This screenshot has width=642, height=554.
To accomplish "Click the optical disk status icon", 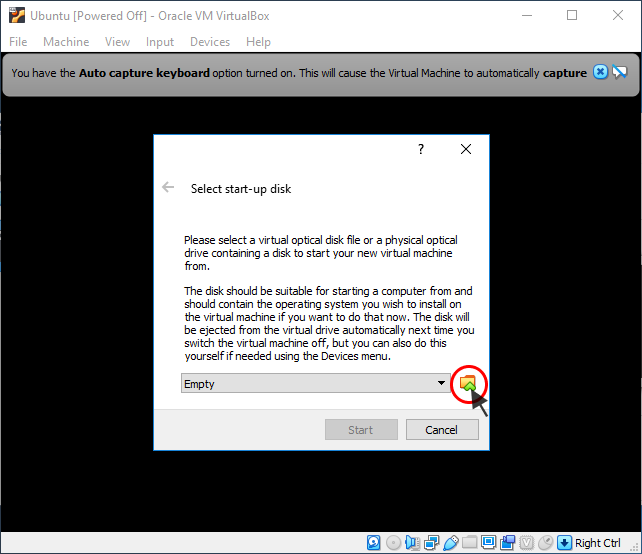I will pyautogui.click(x=393, y=543).
